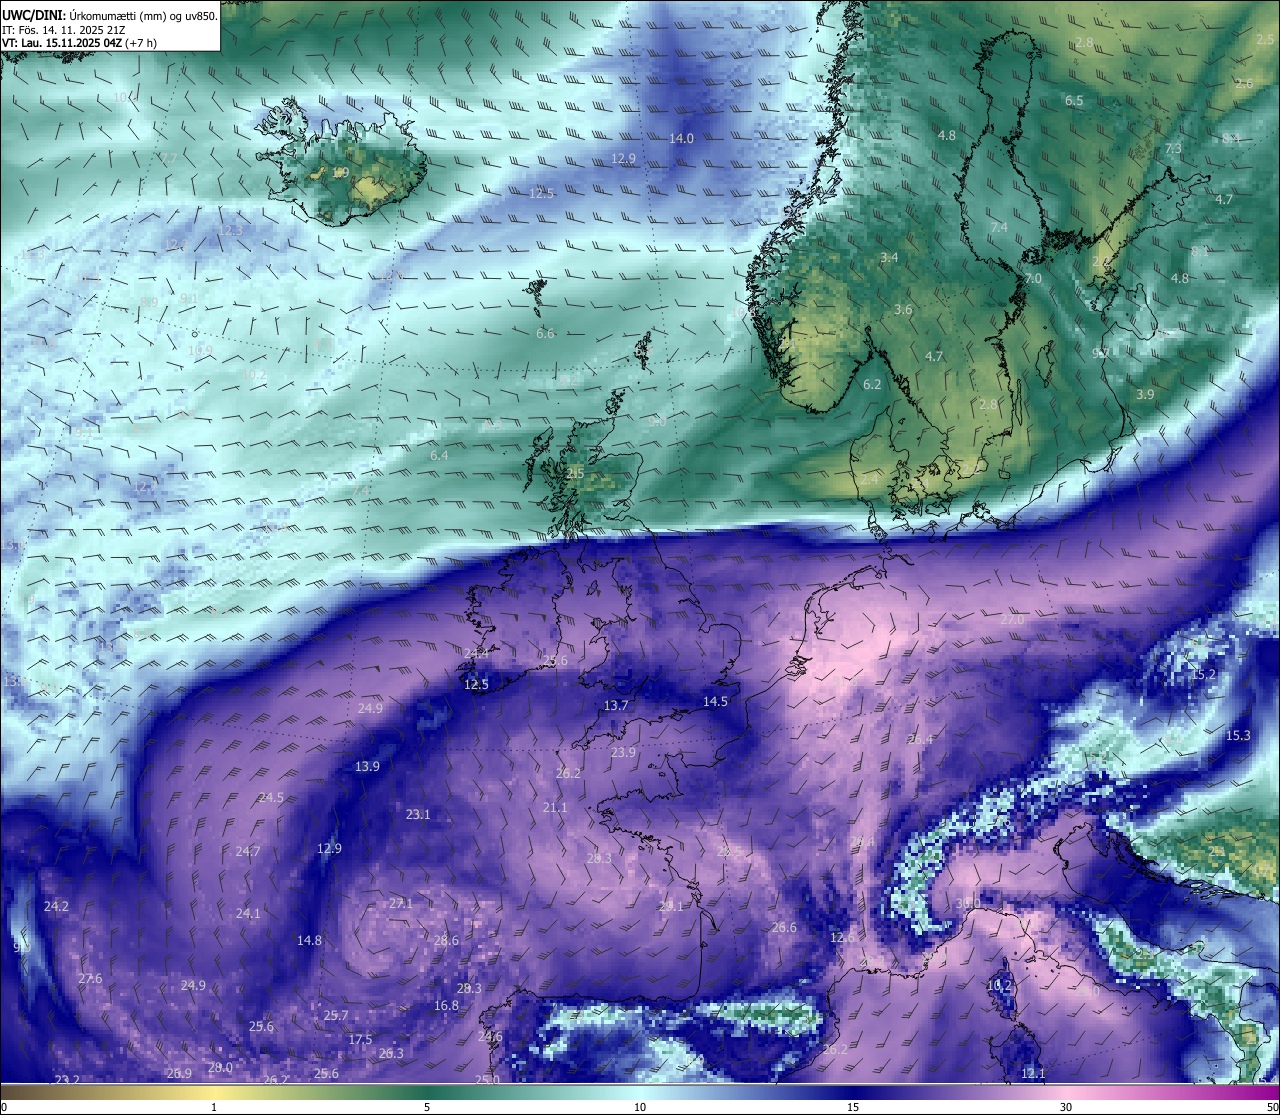The image size is (1280, 1115).
Task: Click the 27.6 value label
Action: (90, 979)
